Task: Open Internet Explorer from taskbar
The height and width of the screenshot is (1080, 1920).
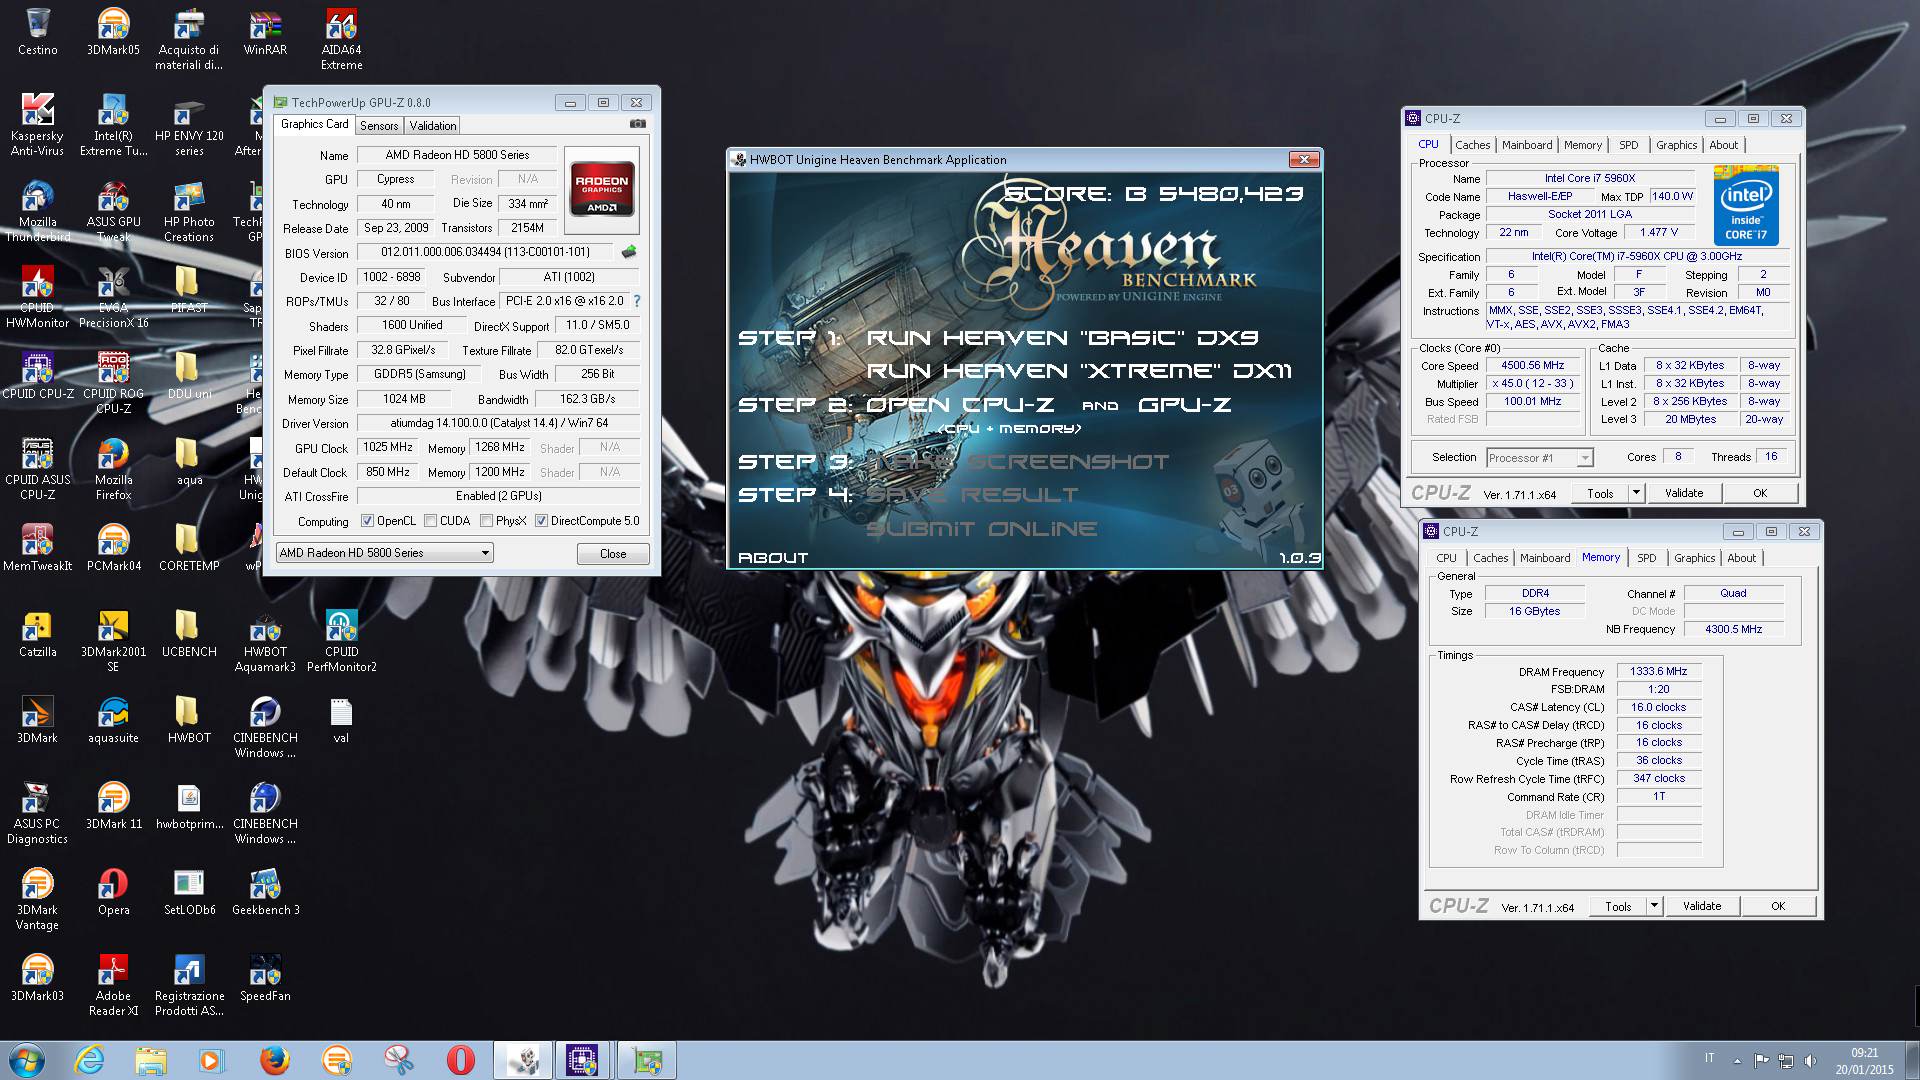Action: [89, 1060]
